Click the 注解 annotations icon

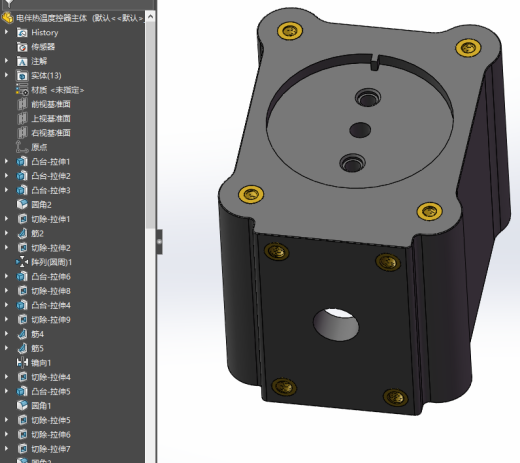[x=22, y=61]
